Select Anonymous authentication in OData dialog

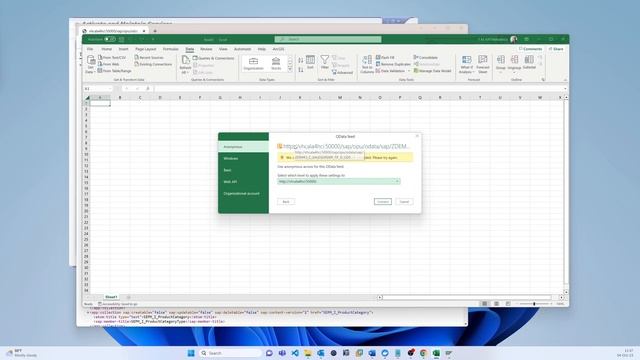pos(243,147)
